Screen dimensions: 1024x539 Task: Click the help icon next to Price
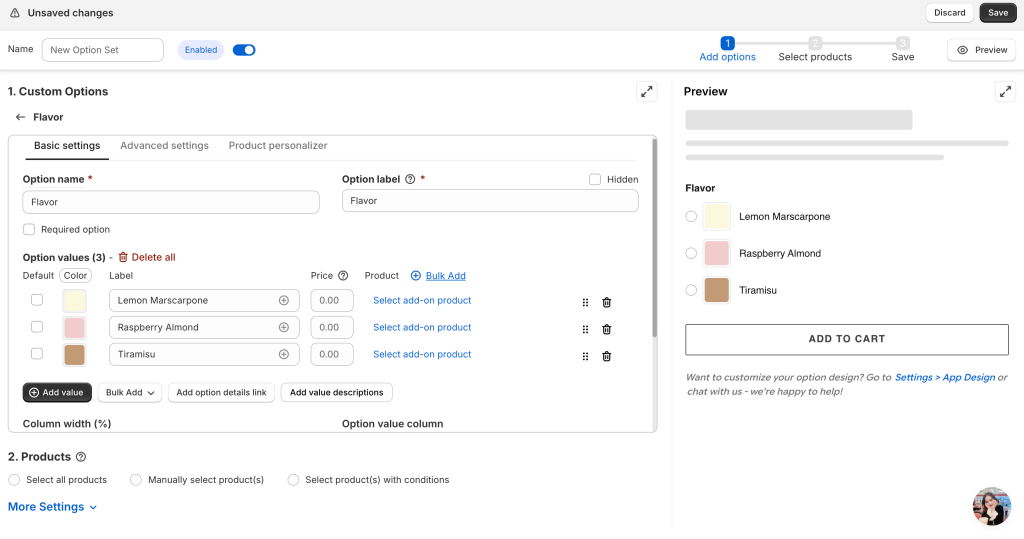[x=343, y=276]
